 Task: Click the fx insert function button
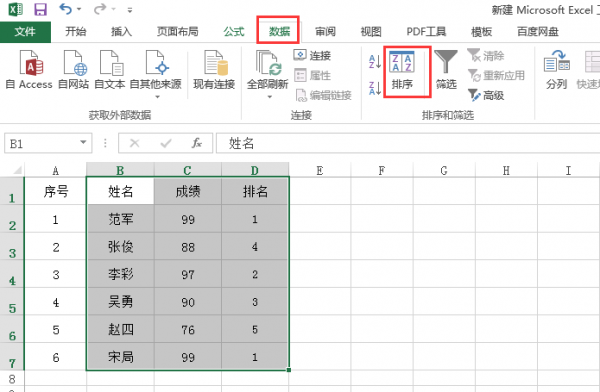(x=197, y=143)
